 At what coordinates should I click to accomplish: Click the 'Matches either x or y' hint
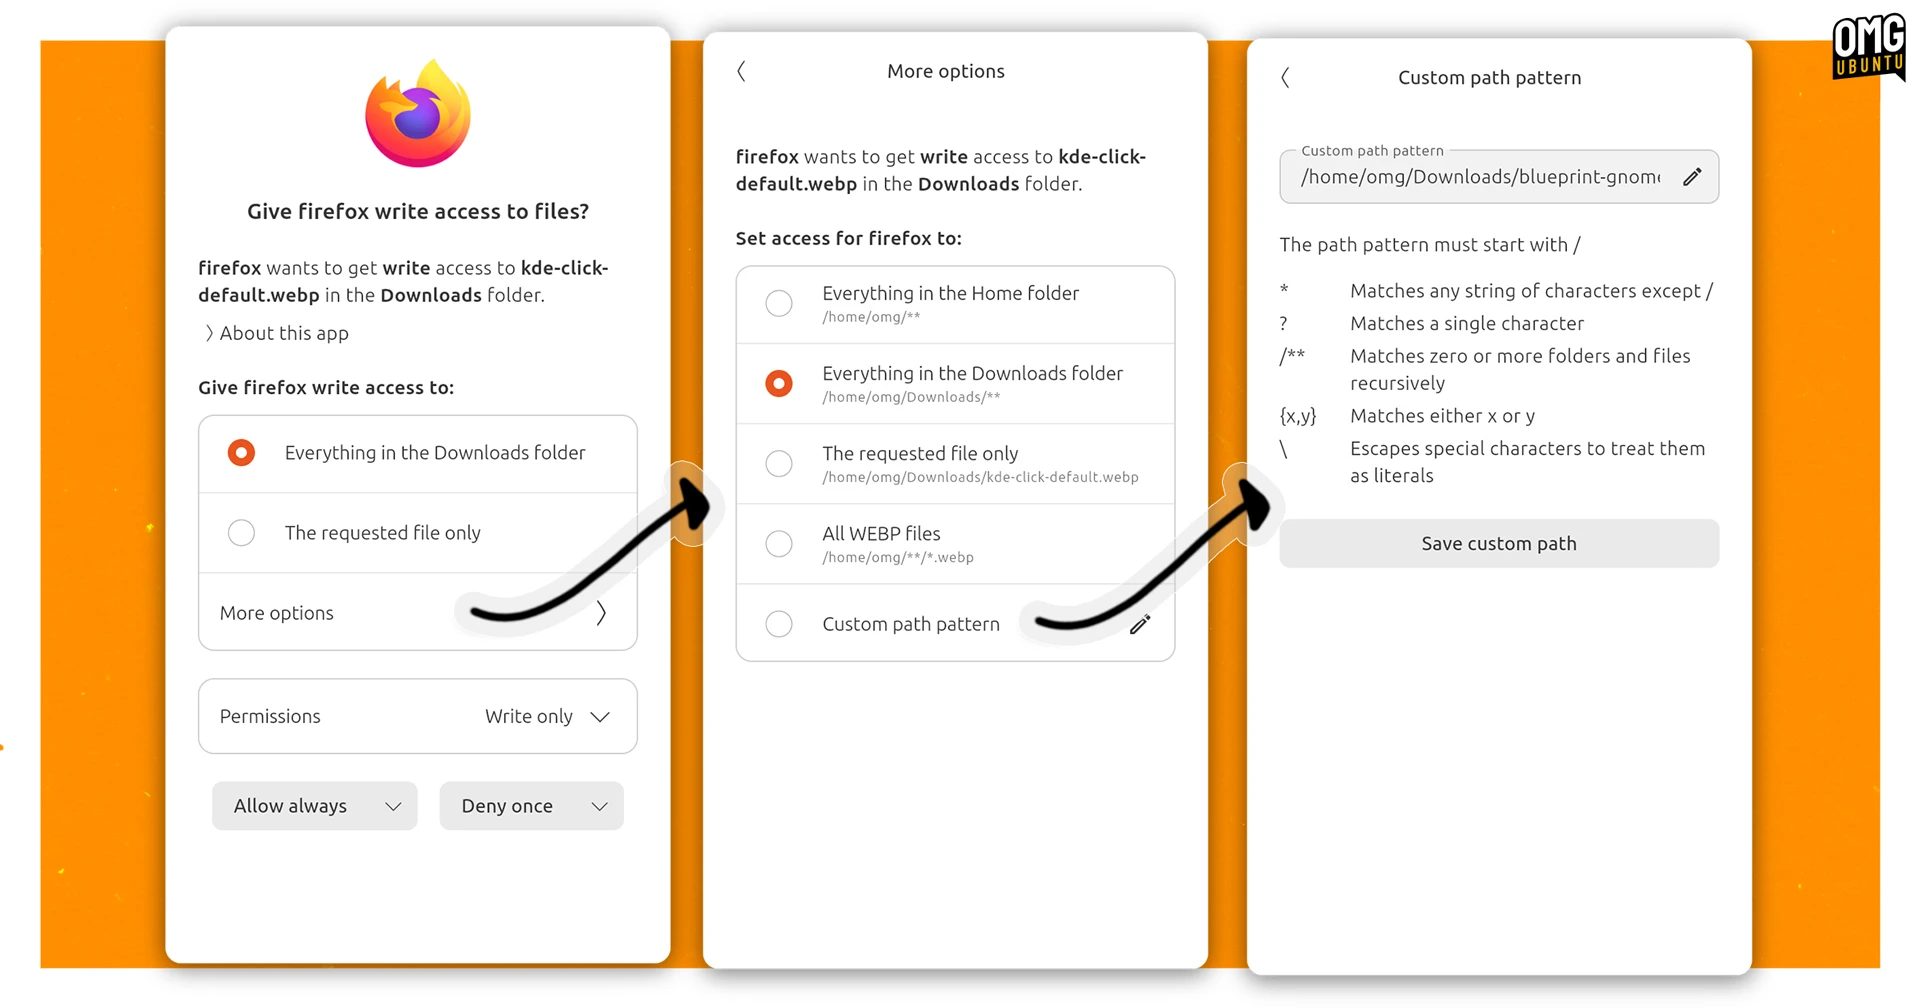1442,416
